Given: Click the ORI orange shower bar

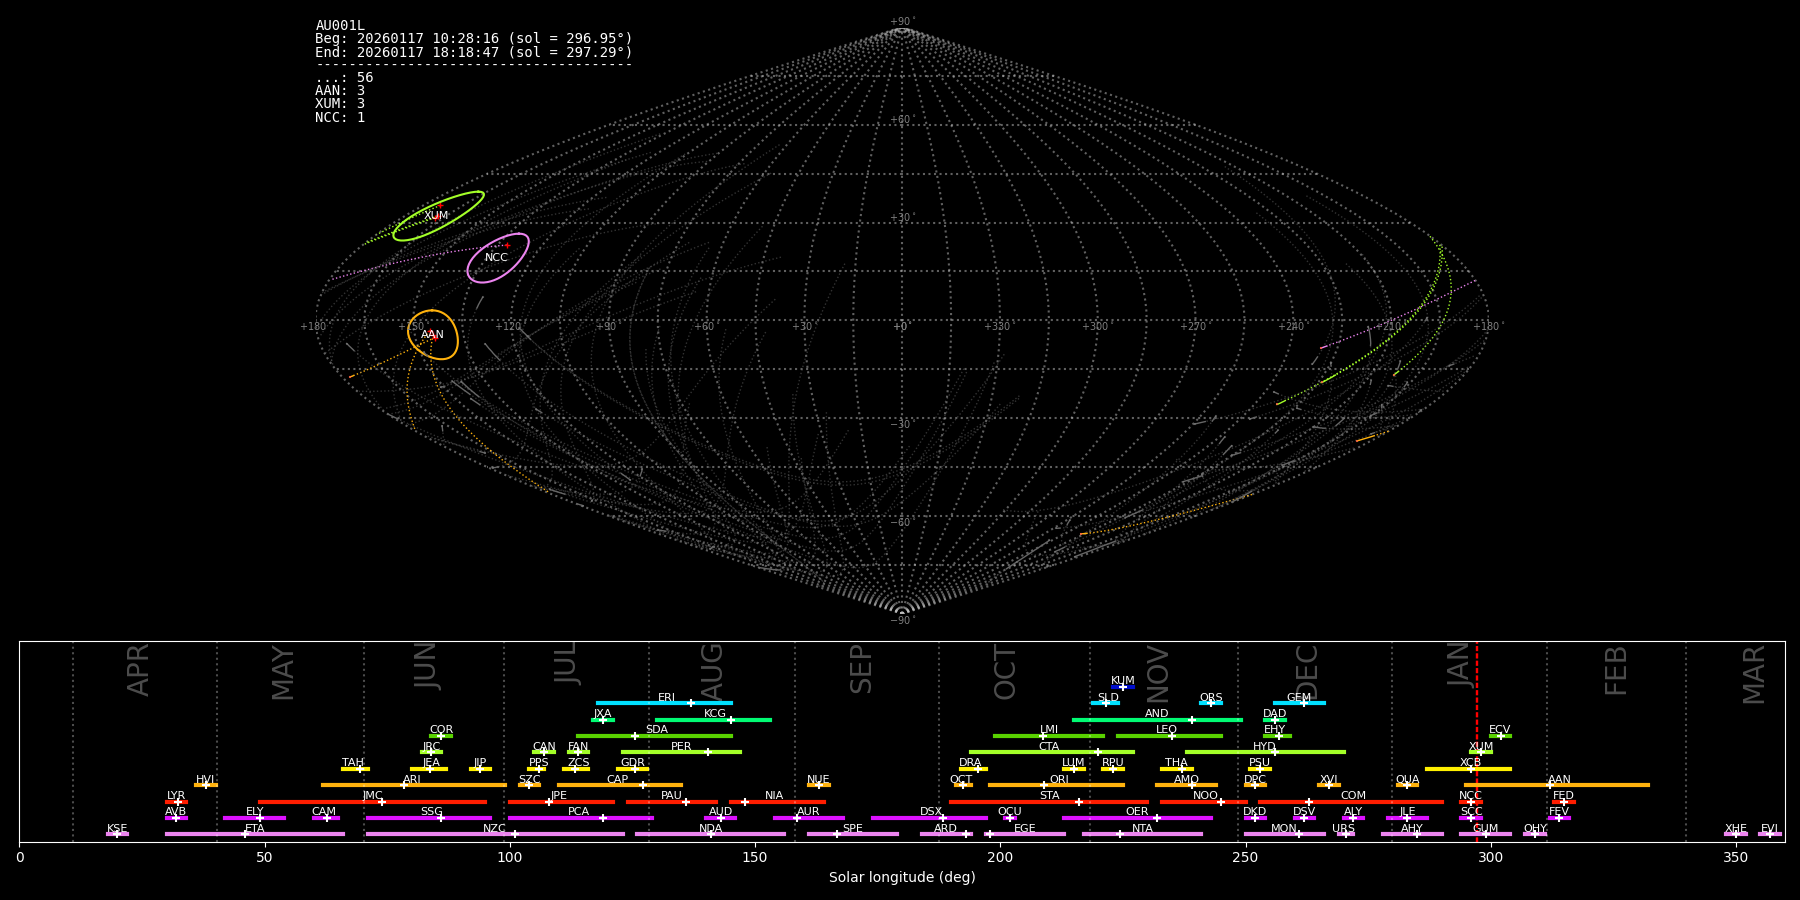Looking at the screenshot, I should point(1056,785).
